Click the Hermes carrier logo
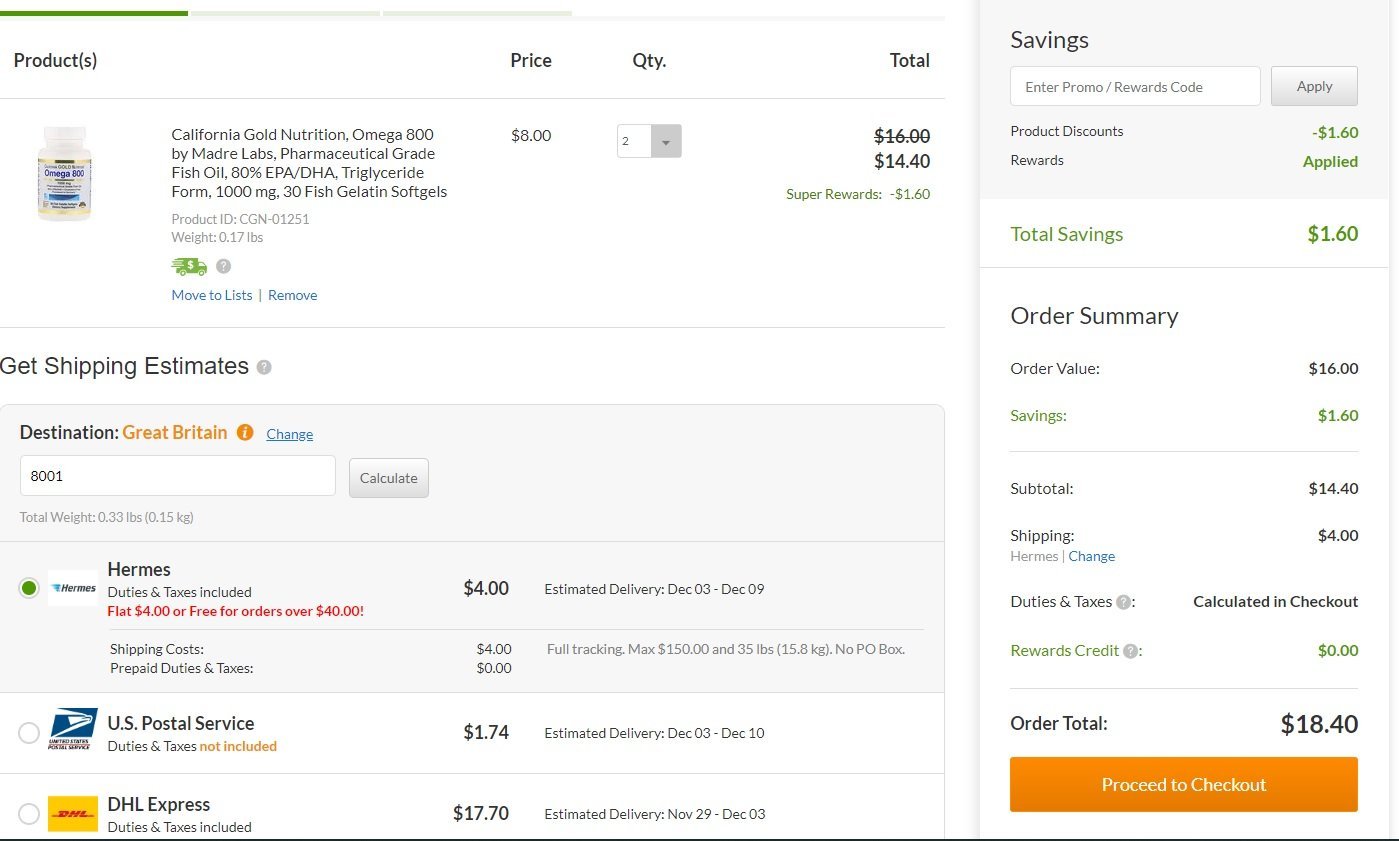 click(x=73, y=588)
